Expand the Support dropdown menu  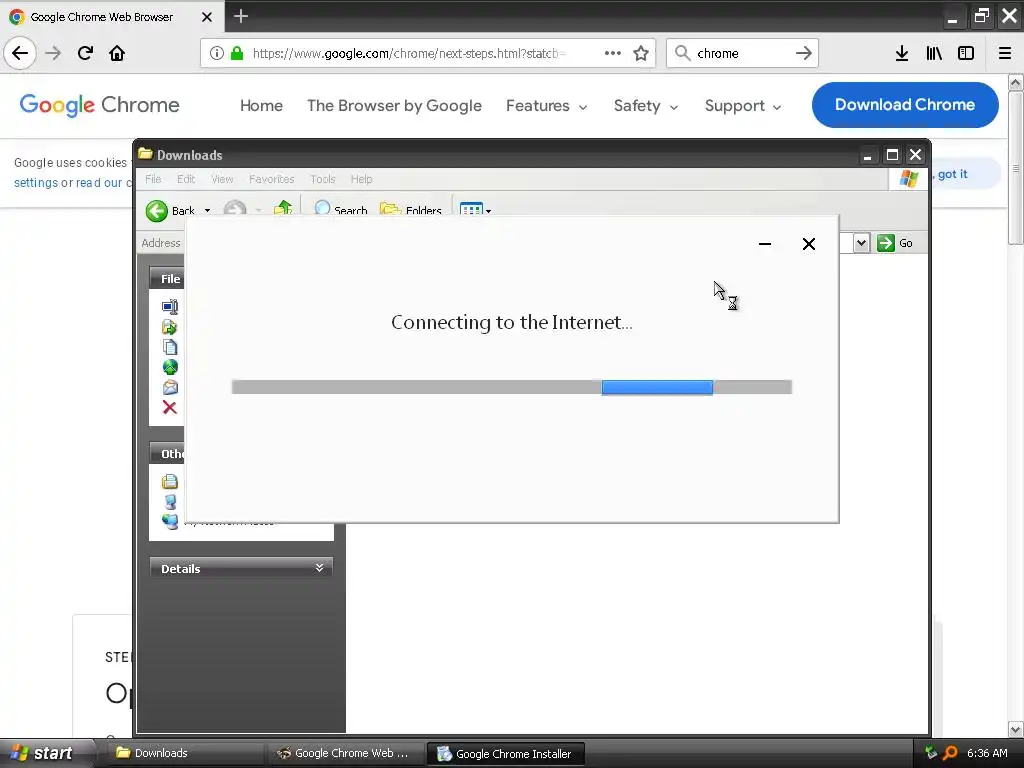[743, 105]
